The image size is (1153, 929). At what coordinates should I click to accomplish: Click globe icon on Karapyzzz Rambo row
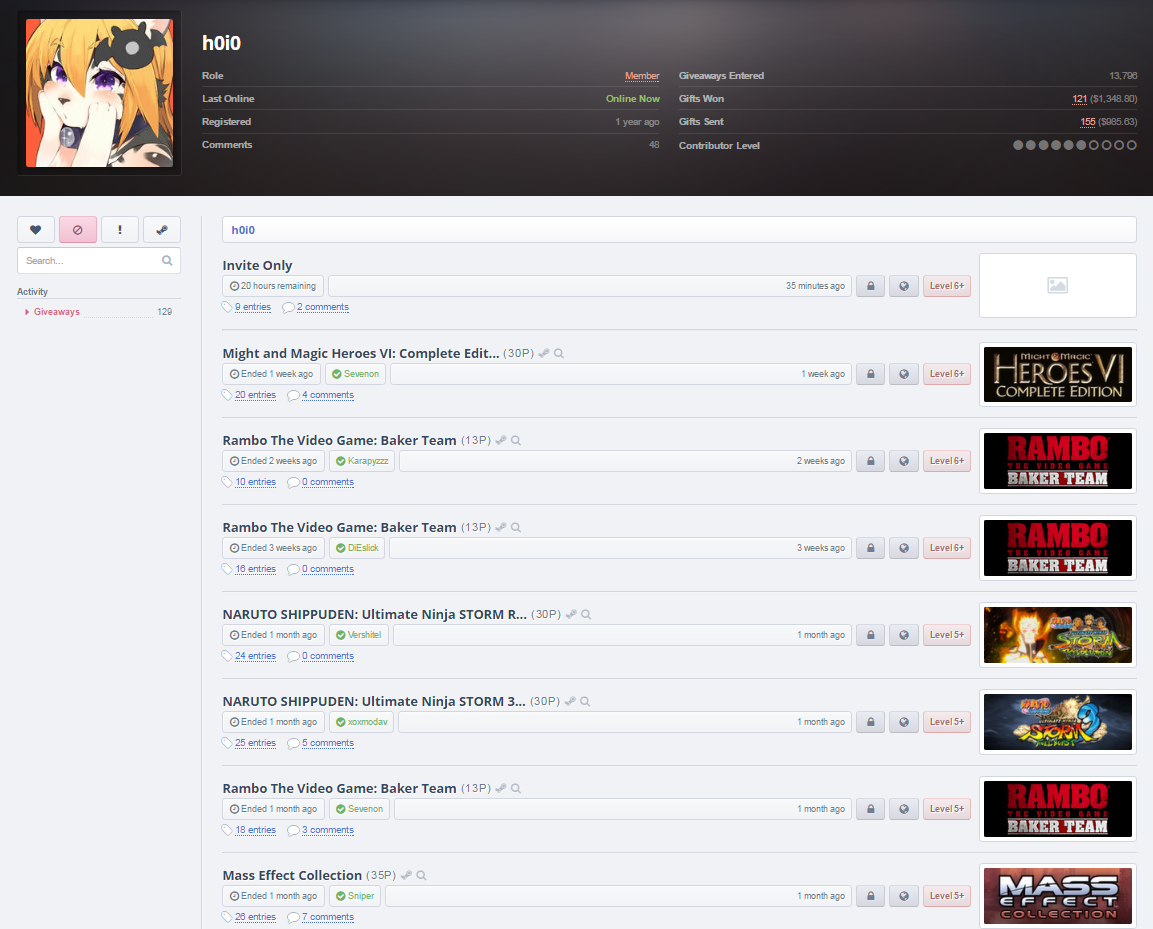(904, 461)
